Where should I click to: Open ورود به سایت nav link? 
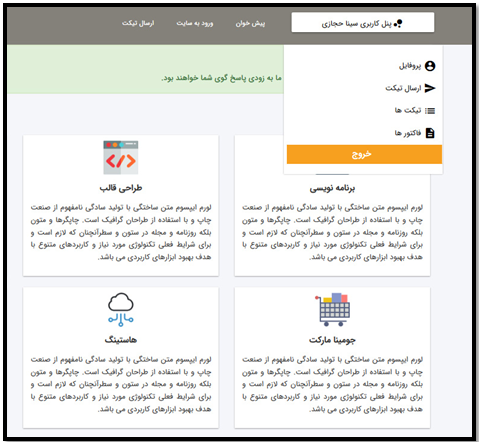[x=195, y=23]
